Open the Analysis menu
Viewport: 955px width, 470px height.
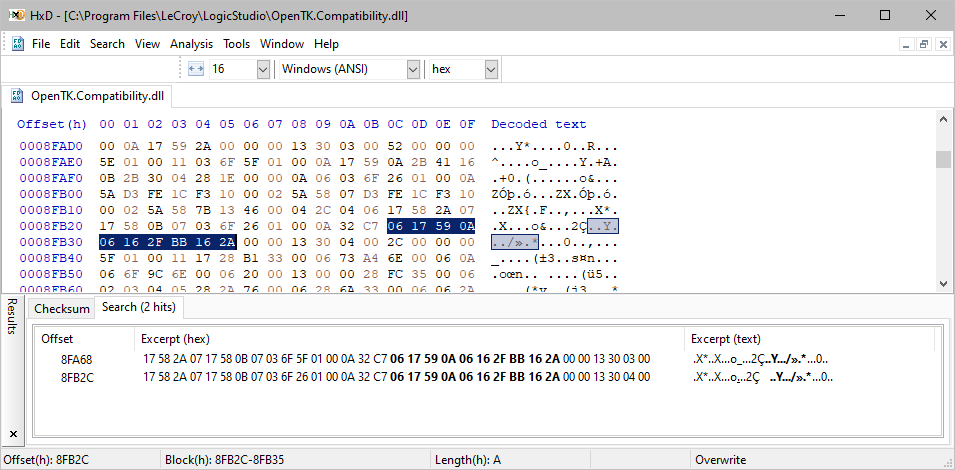coord(191,44)
